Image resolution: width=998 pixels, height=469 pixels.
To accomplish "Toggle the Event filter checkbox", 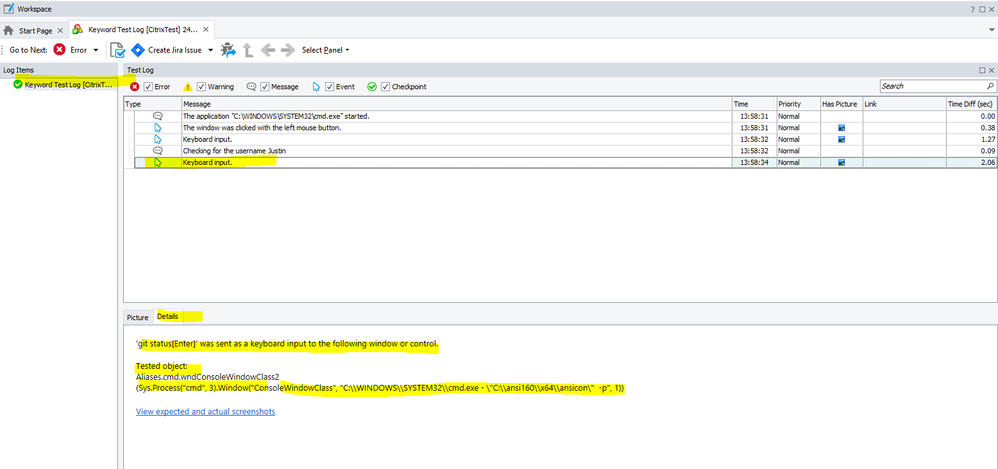I will pyautogui.click(x=329, y=87).
